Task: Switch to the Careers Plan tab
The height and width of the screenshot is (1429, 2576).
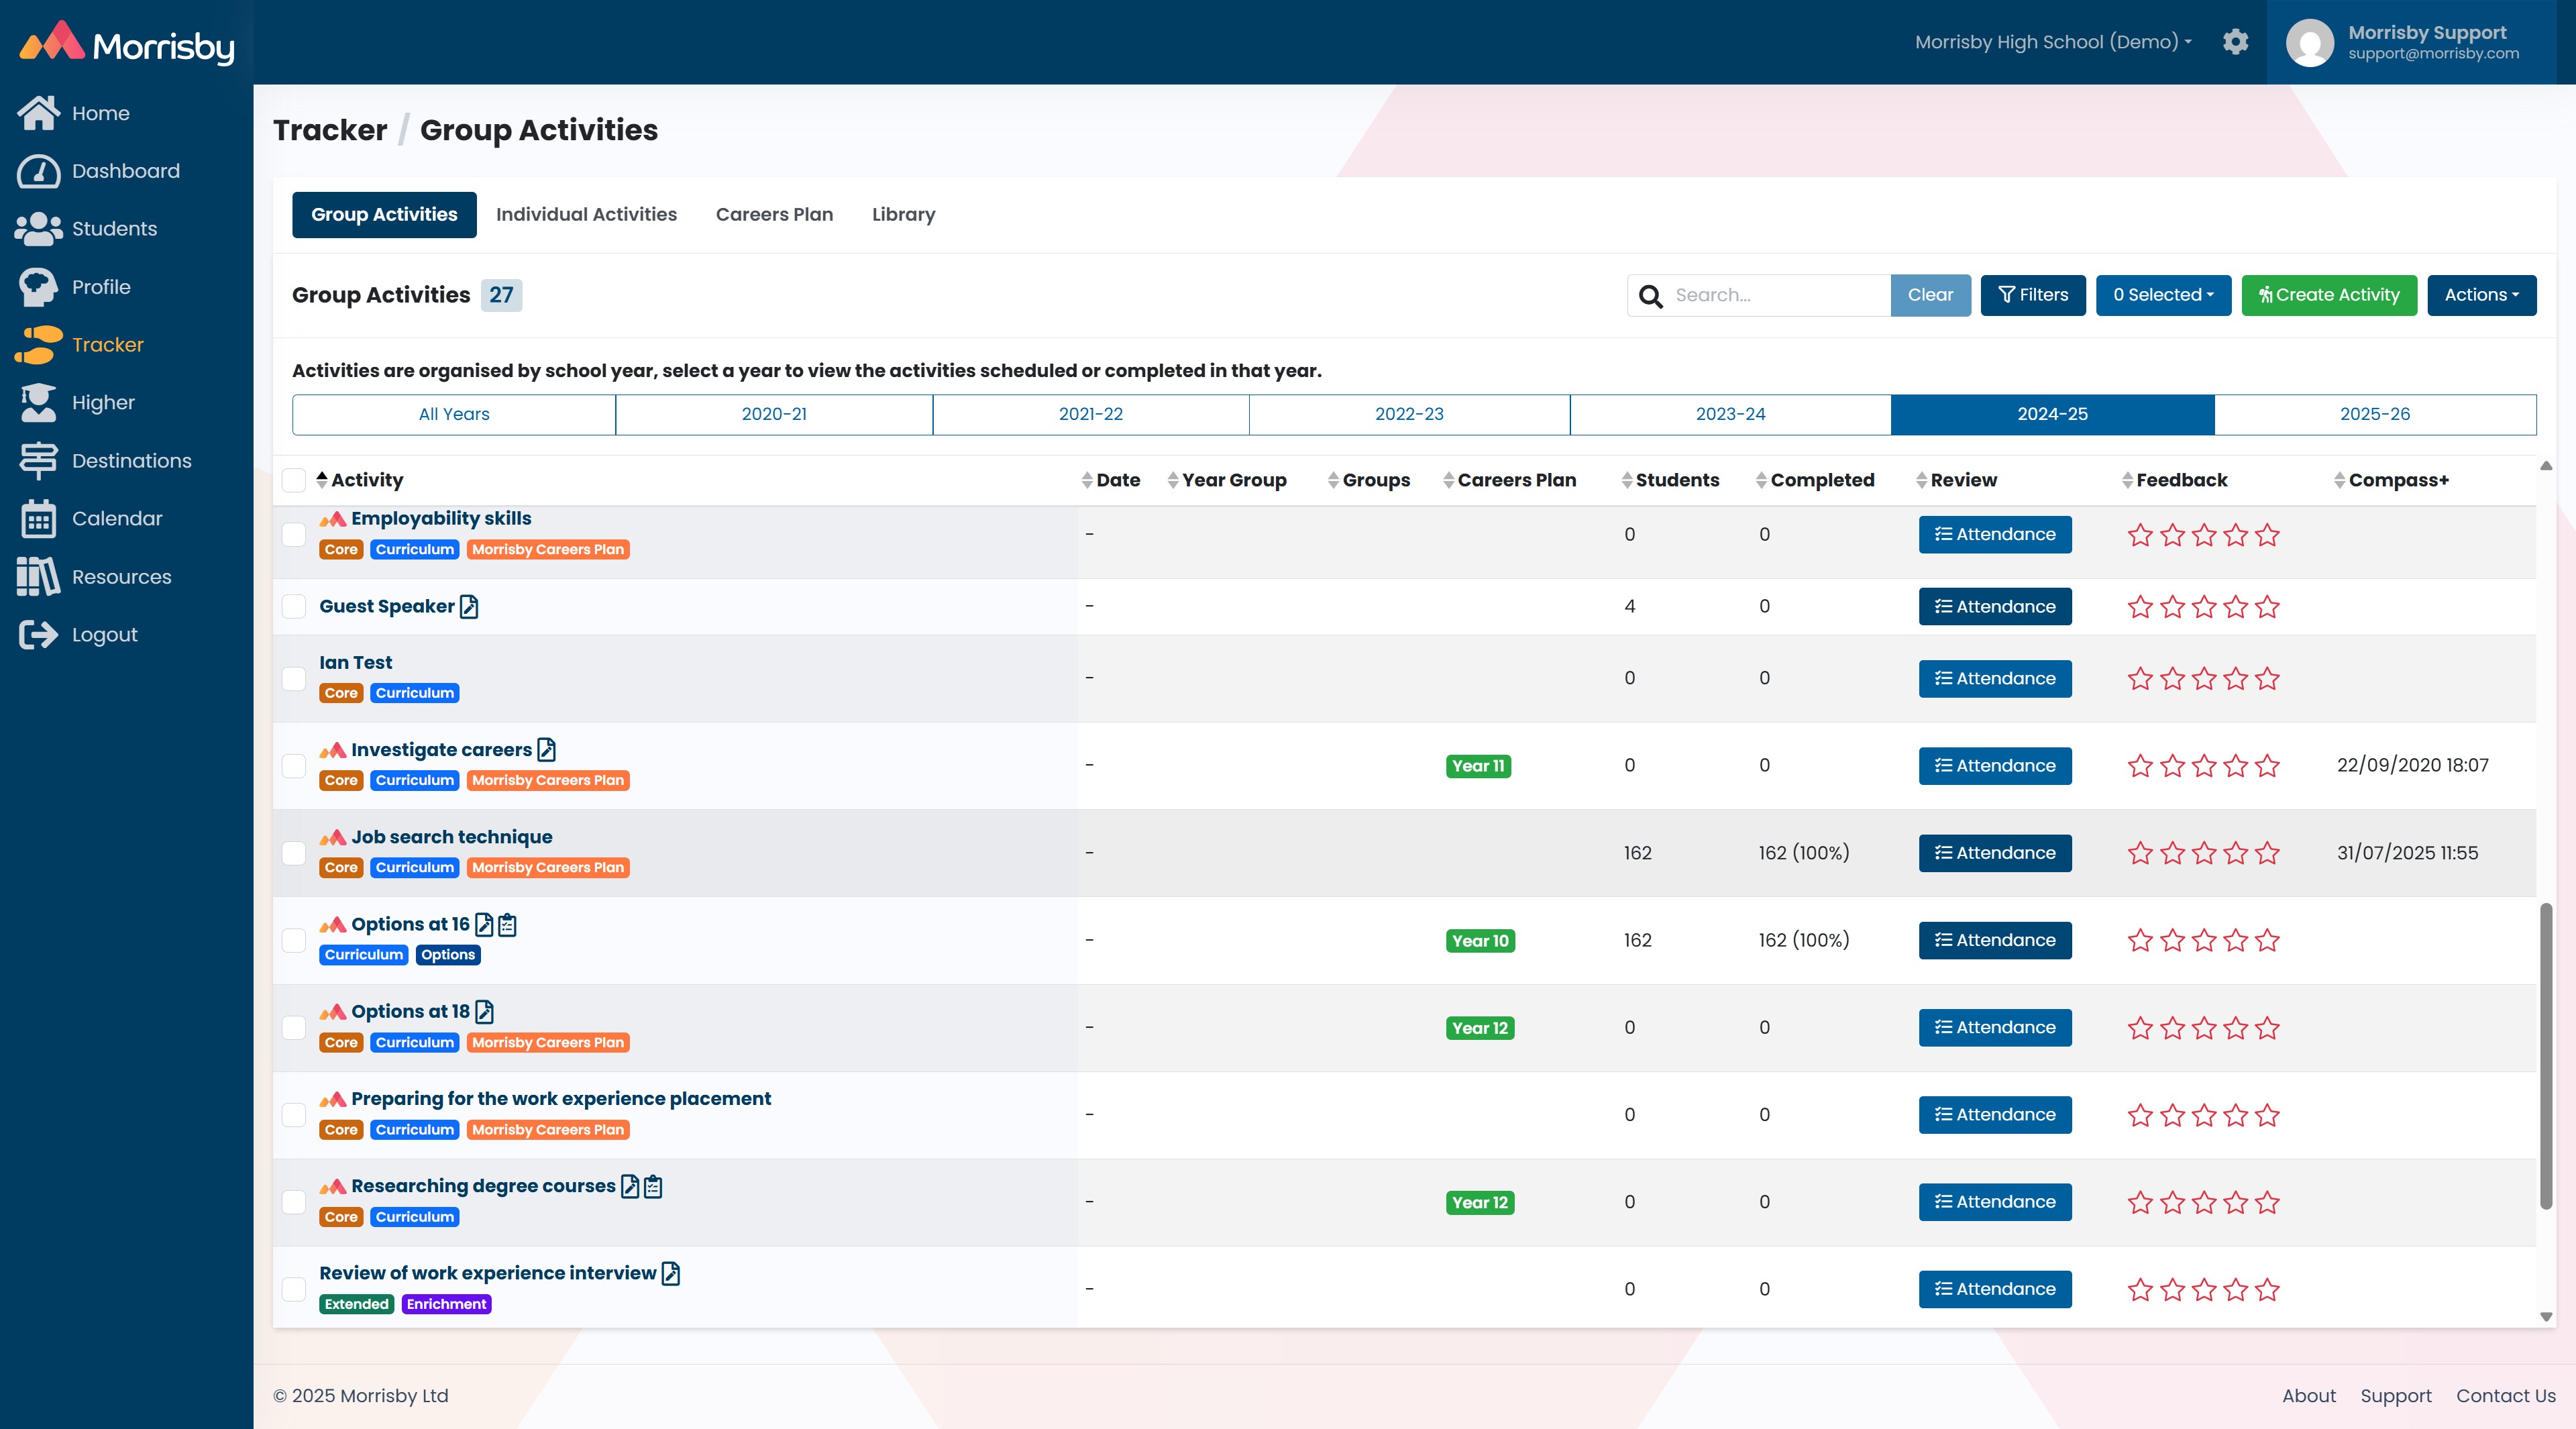Action: (x=774, y=215)
